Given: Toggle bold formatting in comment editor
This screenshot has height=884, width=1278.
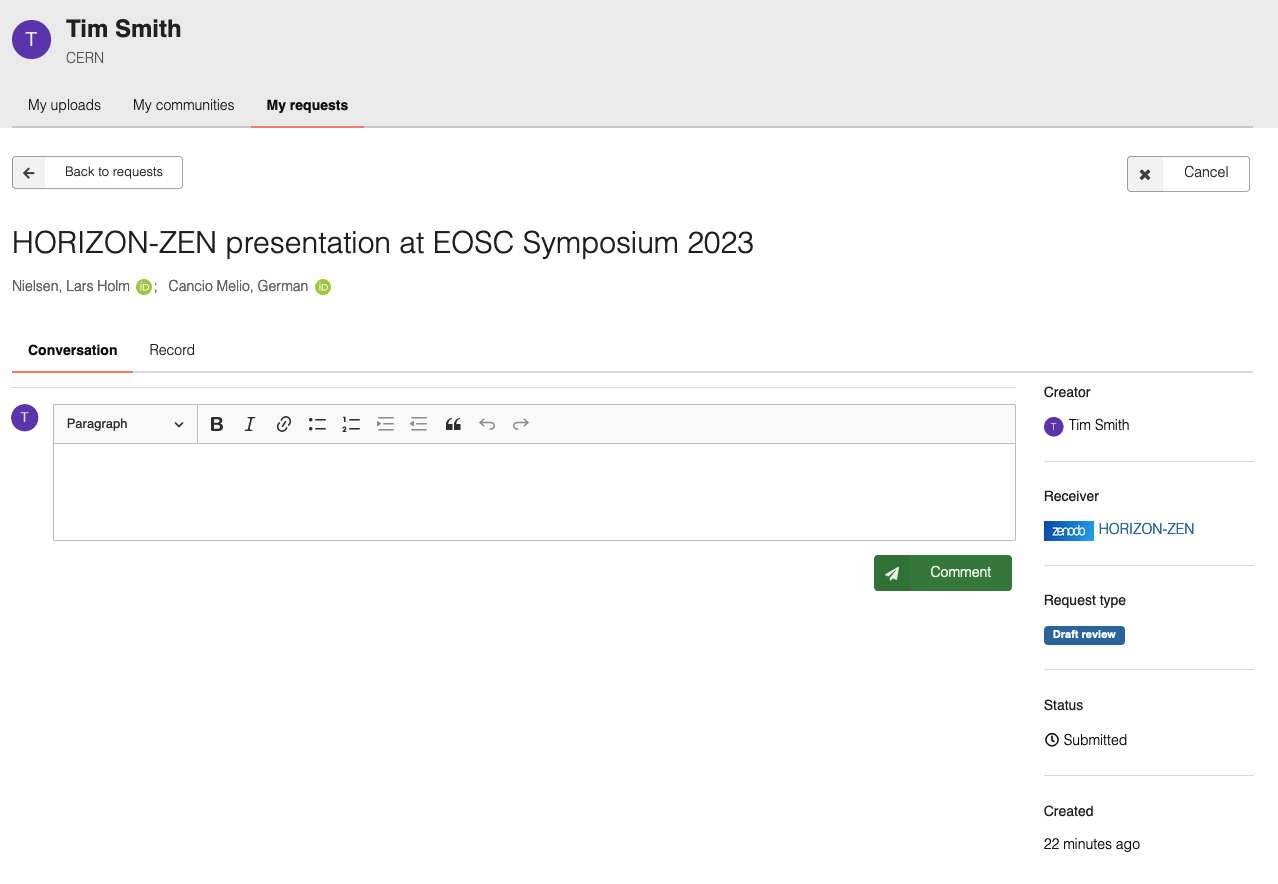Looking at the screenshot, I should click(x=217, y=424).
